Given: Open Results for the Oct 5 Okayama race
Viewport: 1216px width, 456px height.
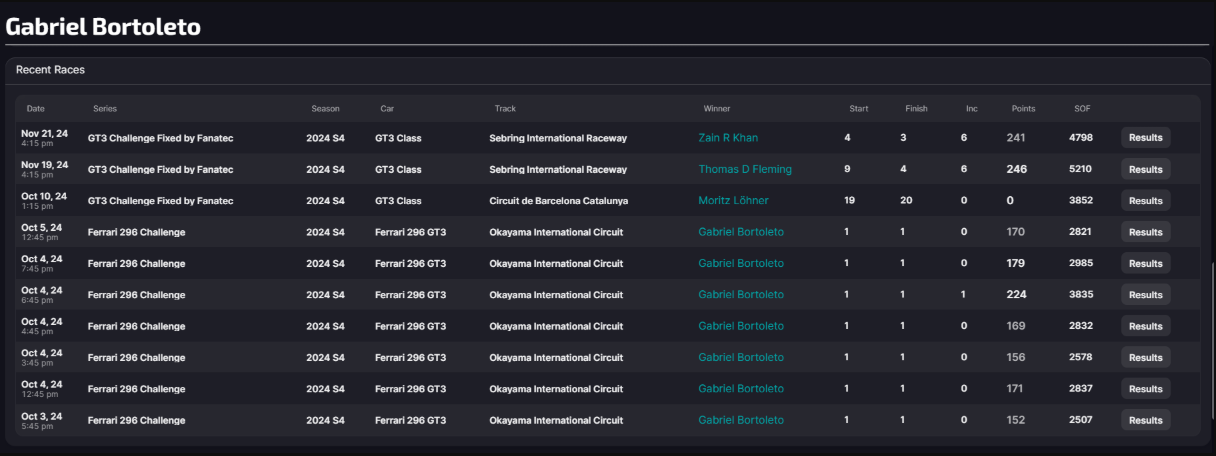Looking at the screenshot, I should [1145, 232].
